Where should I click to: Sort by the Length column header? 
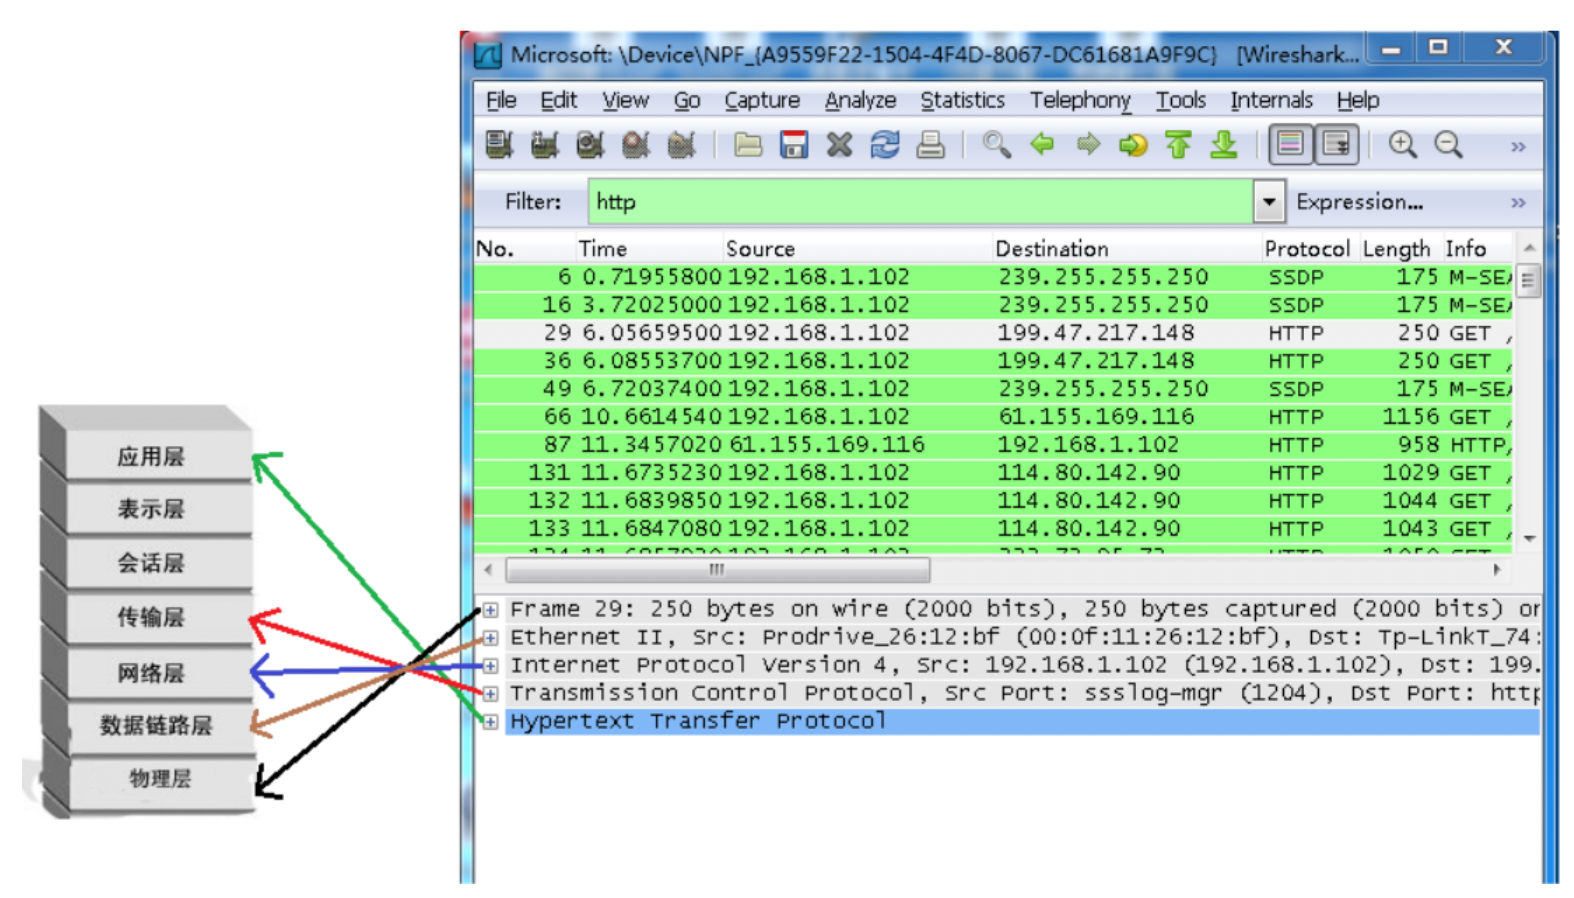(x=1396, y=249)
